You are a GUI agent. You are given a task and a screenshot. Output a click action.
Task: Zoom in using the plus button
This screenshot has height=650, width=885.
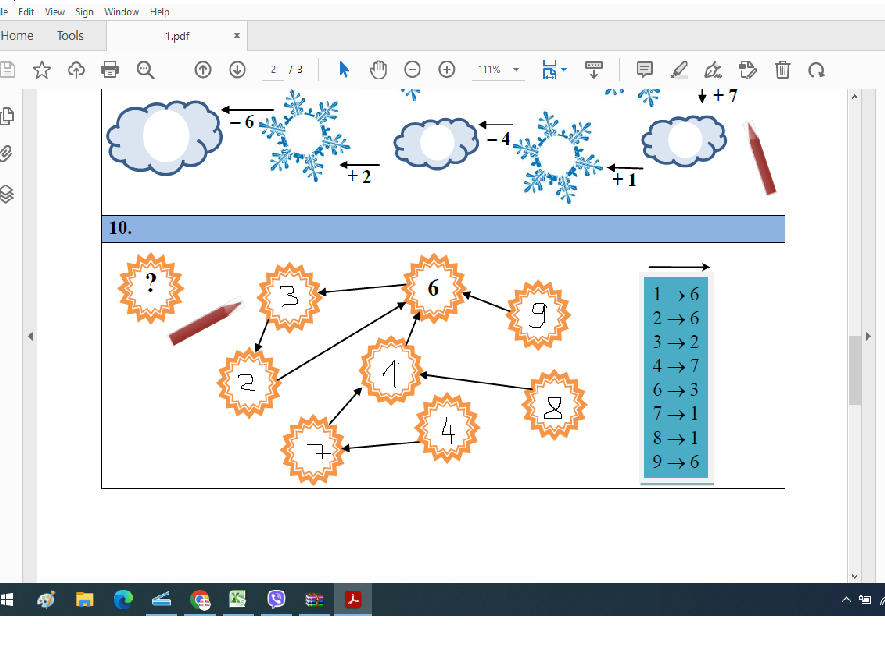pyautogui.click(x=447, y=69)
